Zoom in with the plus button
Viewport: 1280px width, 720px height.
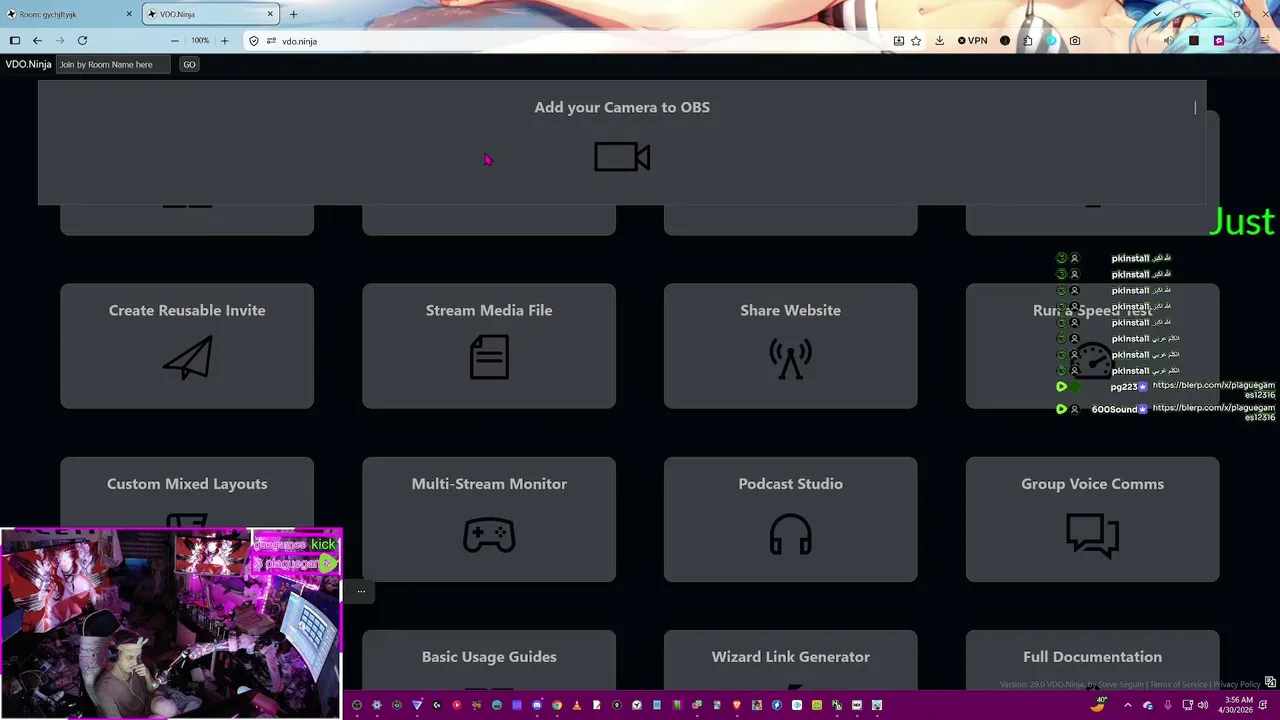pos(224,41)
